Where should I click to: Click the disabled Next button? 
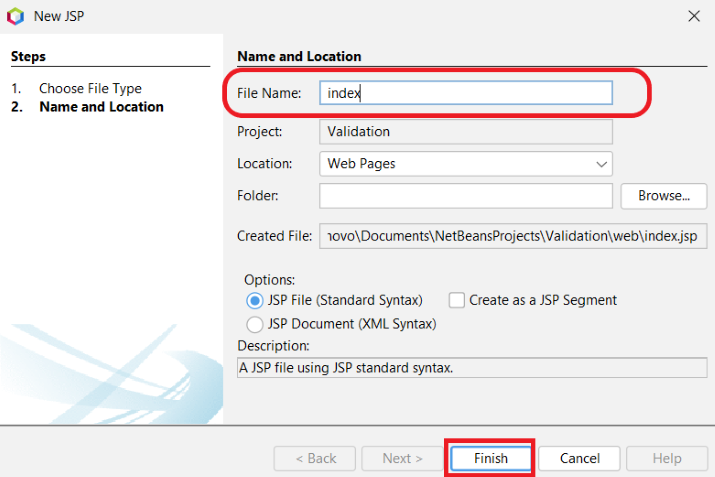[402, 458]
